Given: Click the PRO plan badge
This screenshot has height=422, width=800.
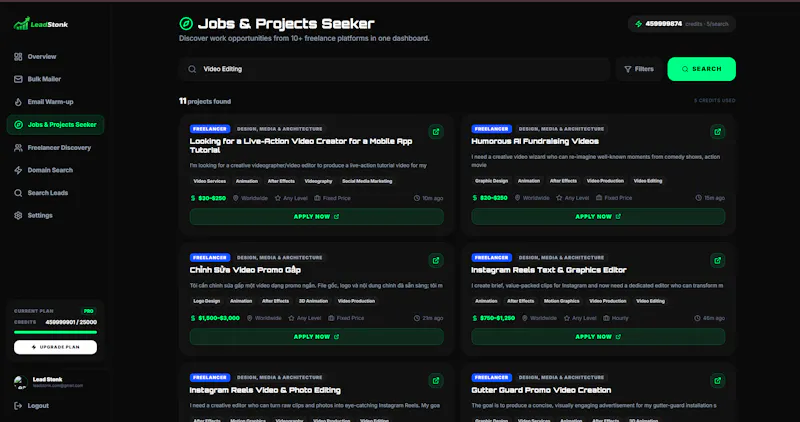Looking at the screenshot, I should 89,311.
